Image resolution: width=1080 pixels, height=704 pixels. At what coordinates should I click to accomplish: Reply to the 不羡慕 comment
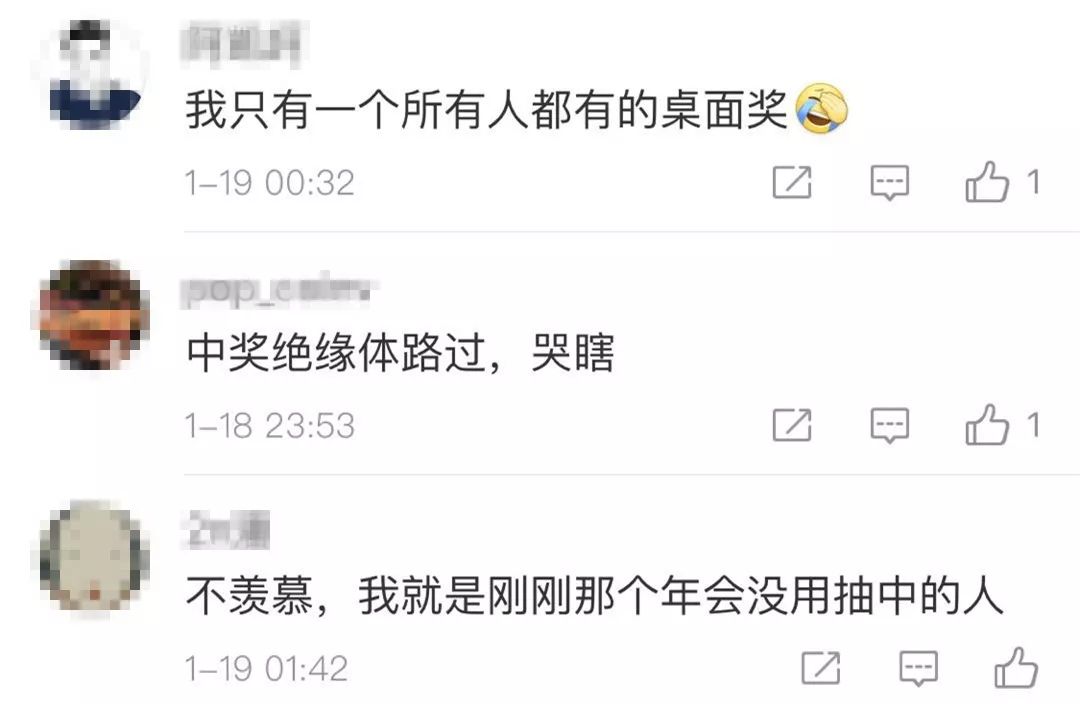click(918, 668)
